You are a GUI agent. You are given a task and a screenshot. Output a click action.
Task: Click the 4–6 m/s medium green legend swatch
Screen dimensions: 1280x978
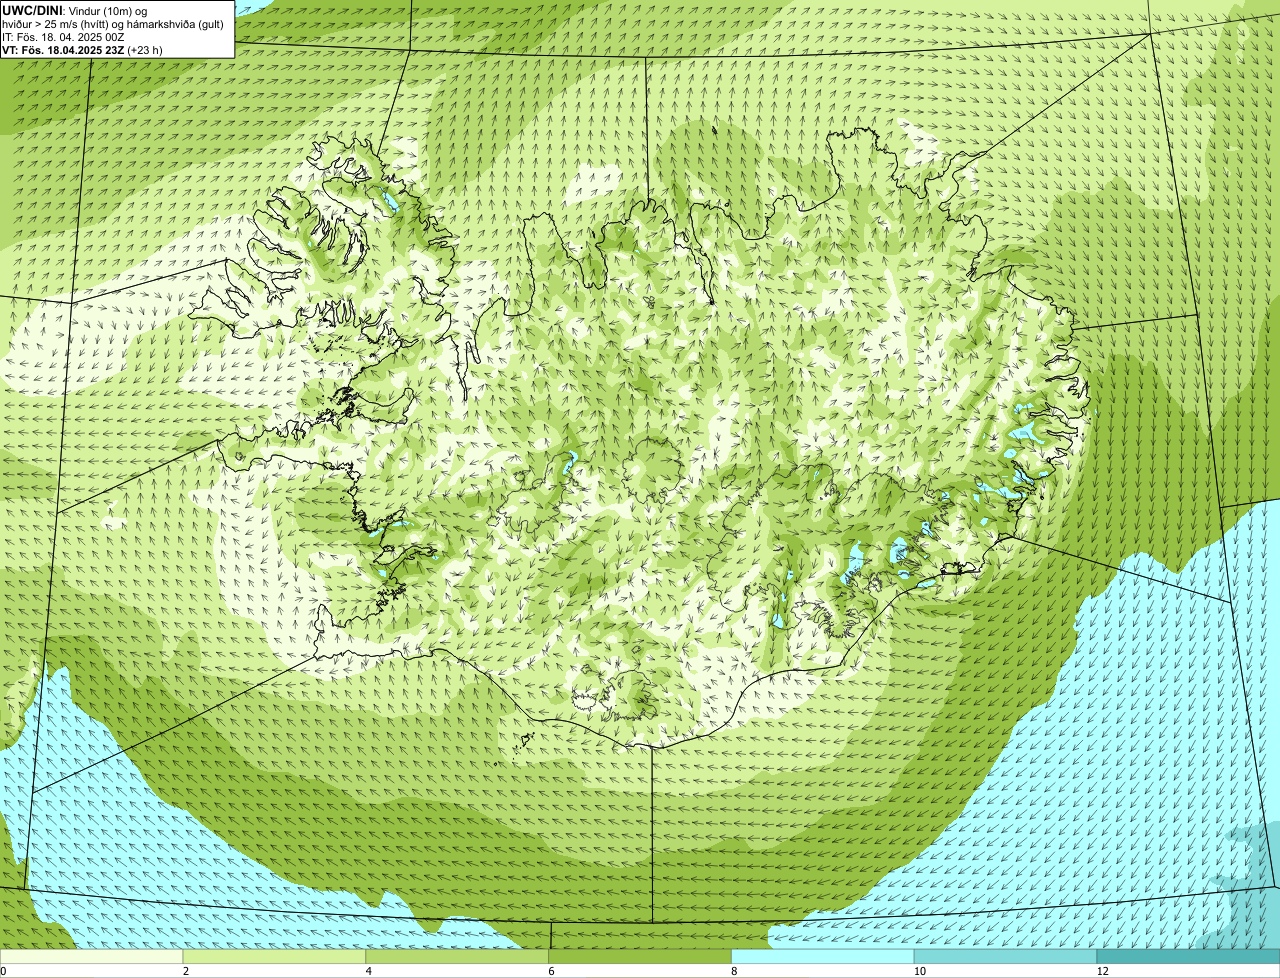tap(458, 957)
